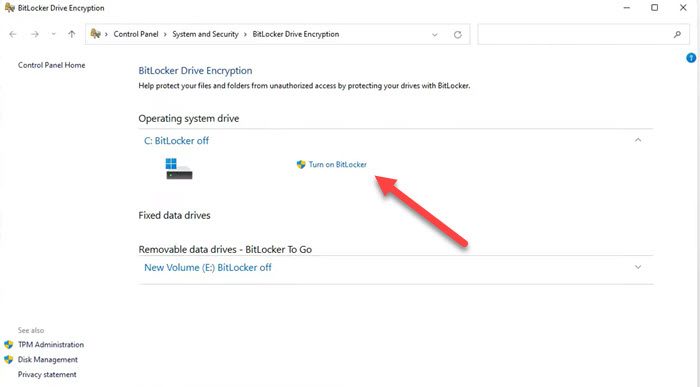This screenshot has width=700, height=387.
Task: Click the Refresh button in address bar
Action: [x=458, y=34]
